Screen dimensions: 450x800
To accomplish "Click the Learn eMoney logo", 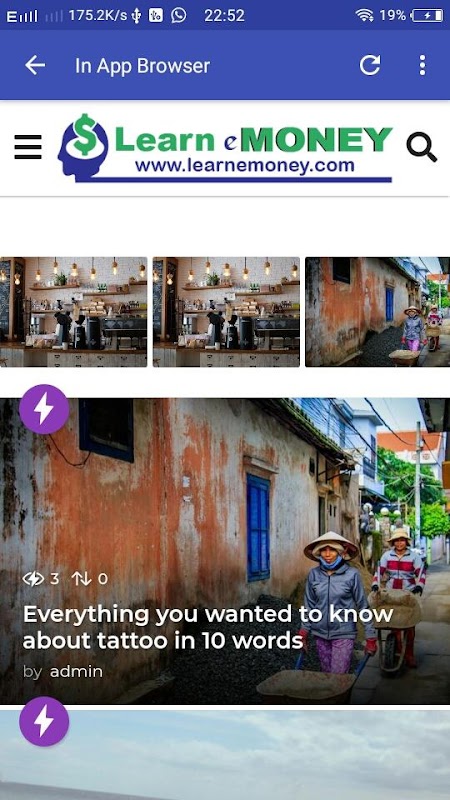I will (225, 147).
